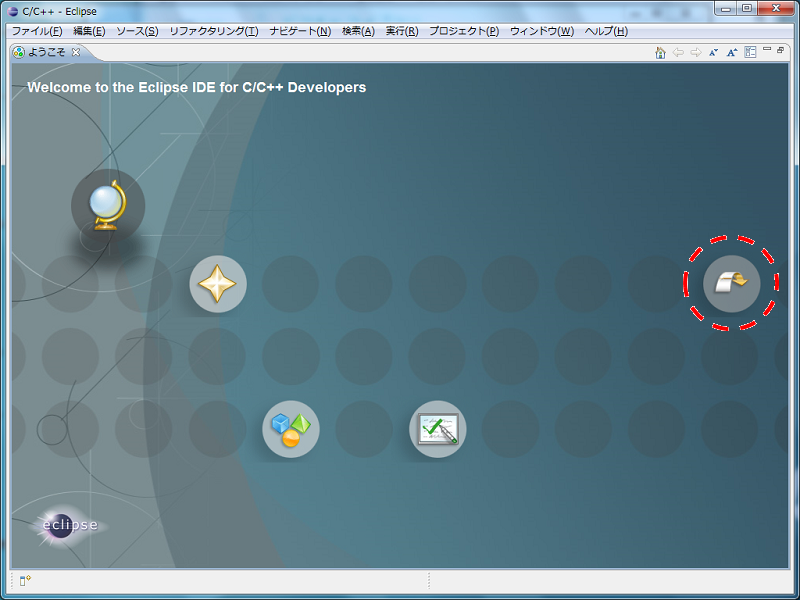Open the リファクタリング(T) menu

point(214,31)
